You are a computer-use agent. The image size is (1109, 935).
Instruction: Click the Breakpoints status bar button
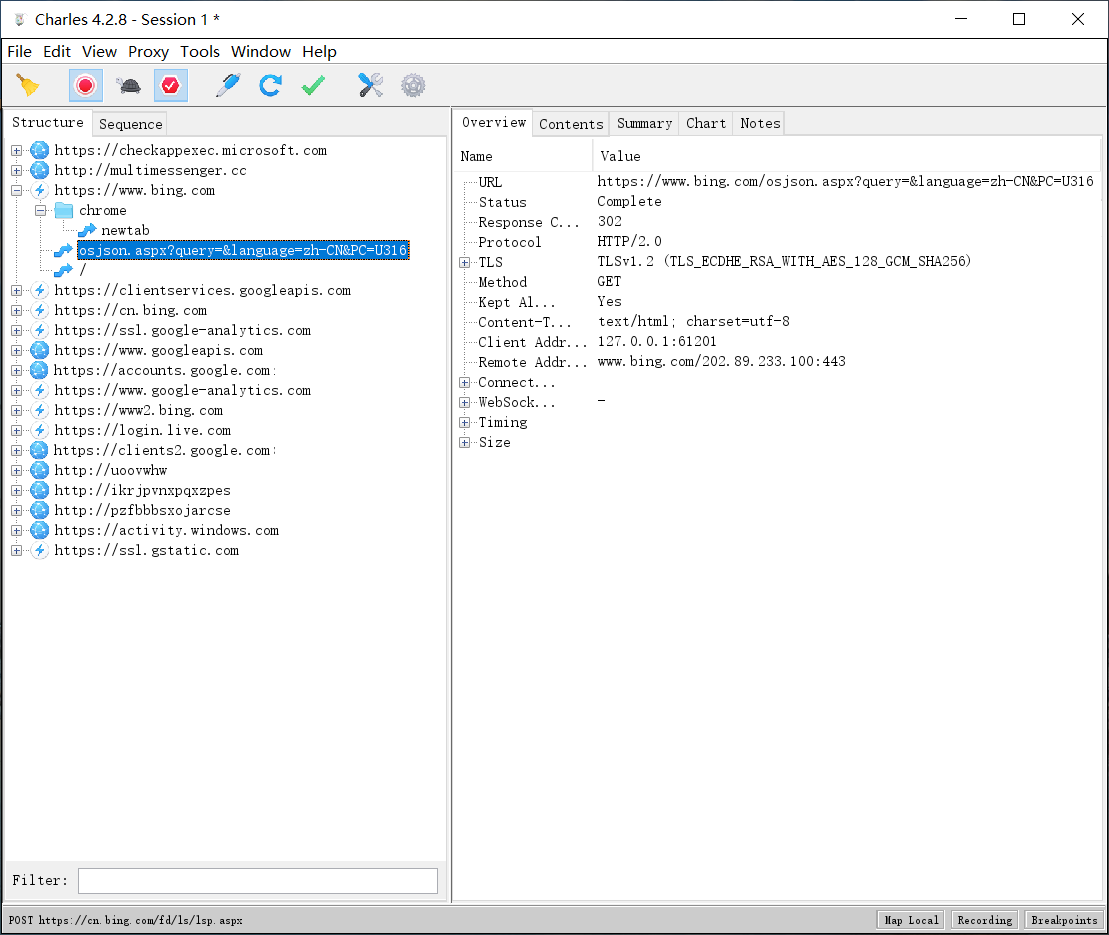pos(1064,920)
